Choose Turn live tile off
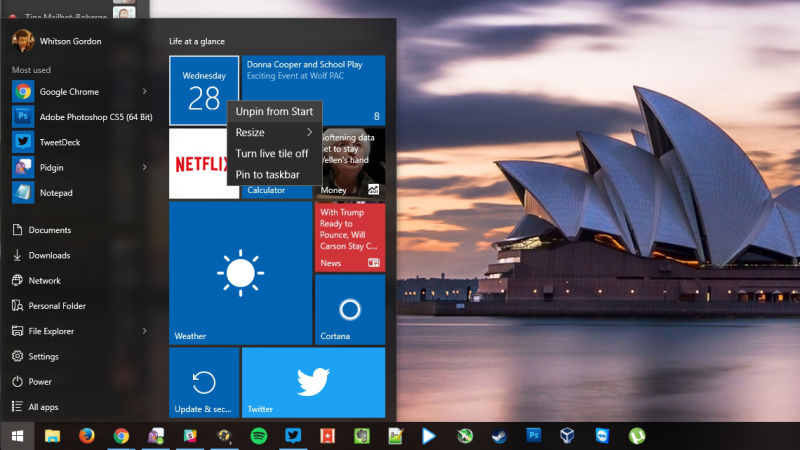 274,154
